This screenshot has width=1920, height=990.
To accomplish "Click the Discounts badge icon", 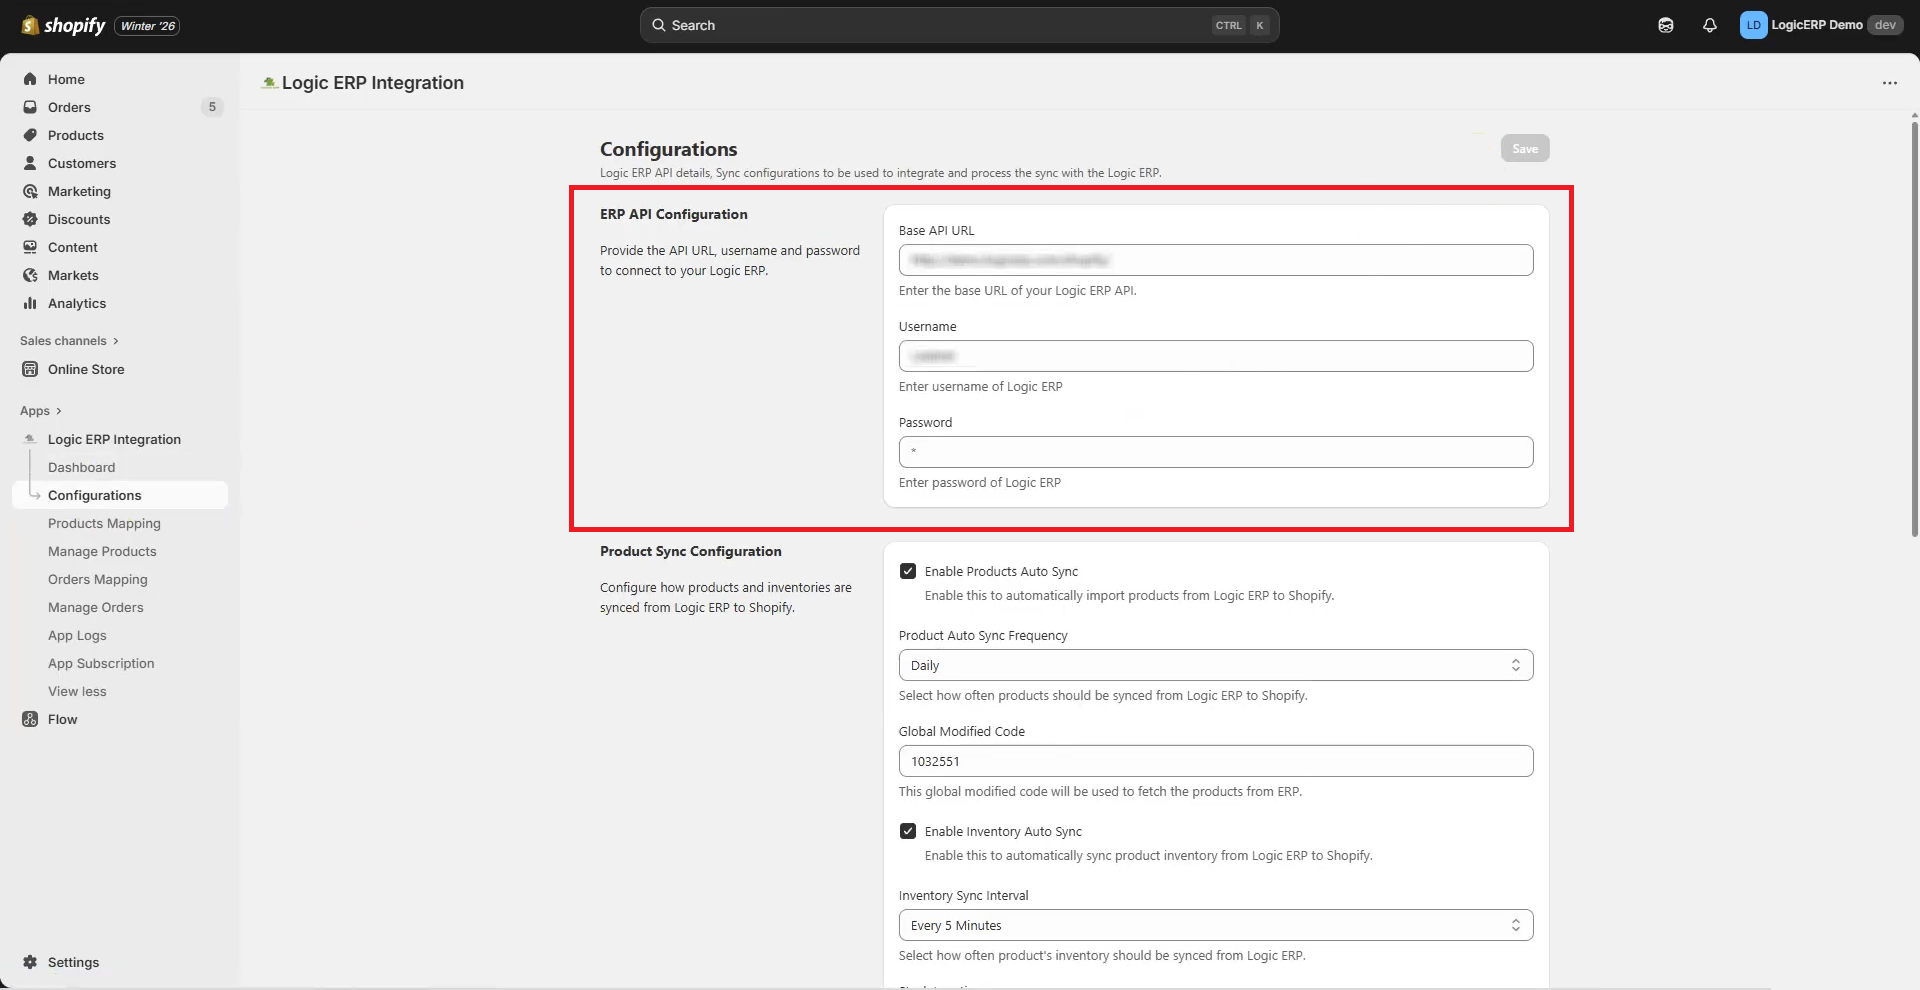I will point(30,219).
